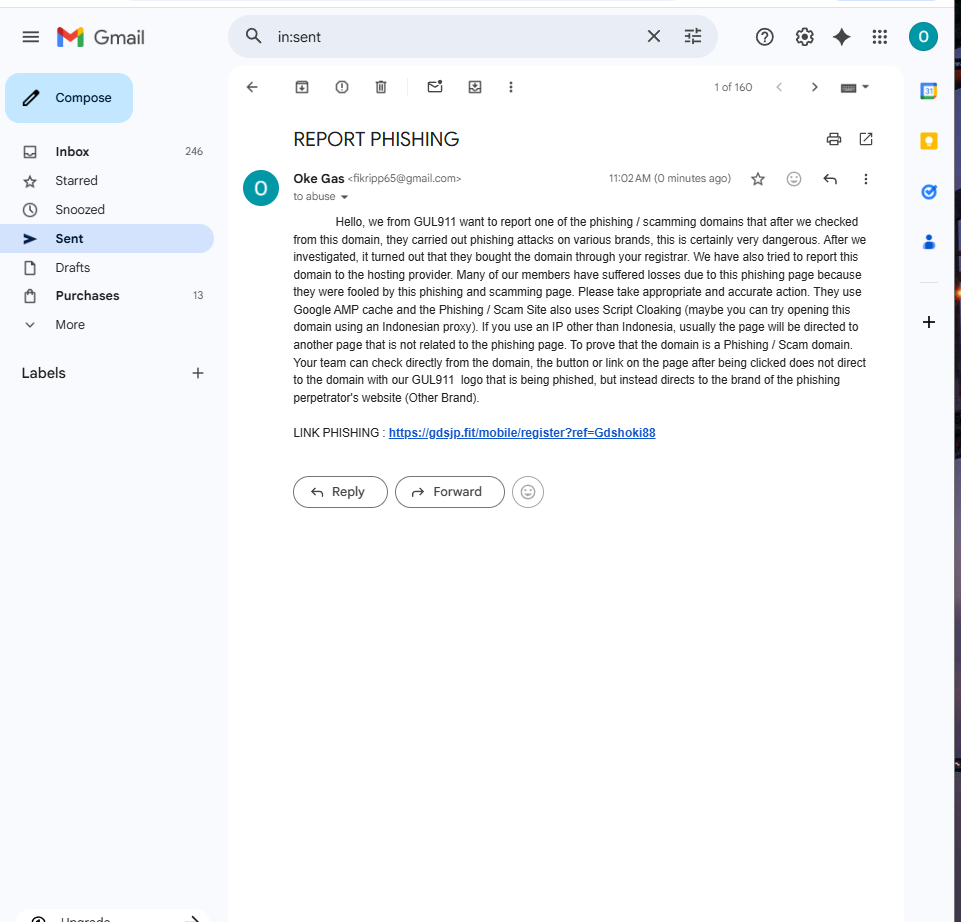
Task: Expand More in the sidebar
Action: pos(107,325)
